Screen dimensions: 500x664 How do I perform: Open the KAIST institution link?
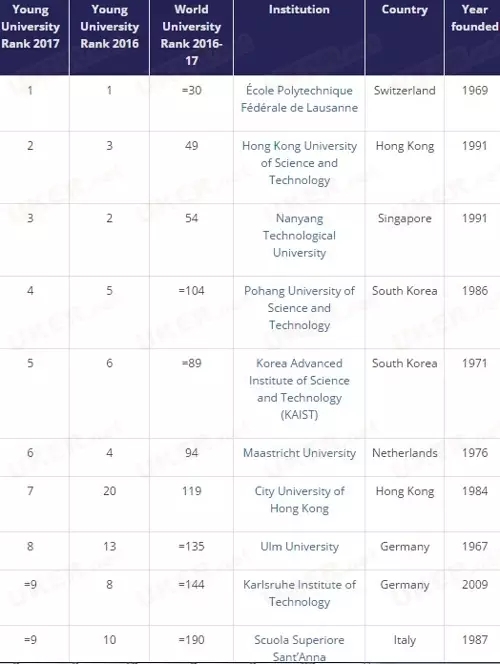(299, 389)
